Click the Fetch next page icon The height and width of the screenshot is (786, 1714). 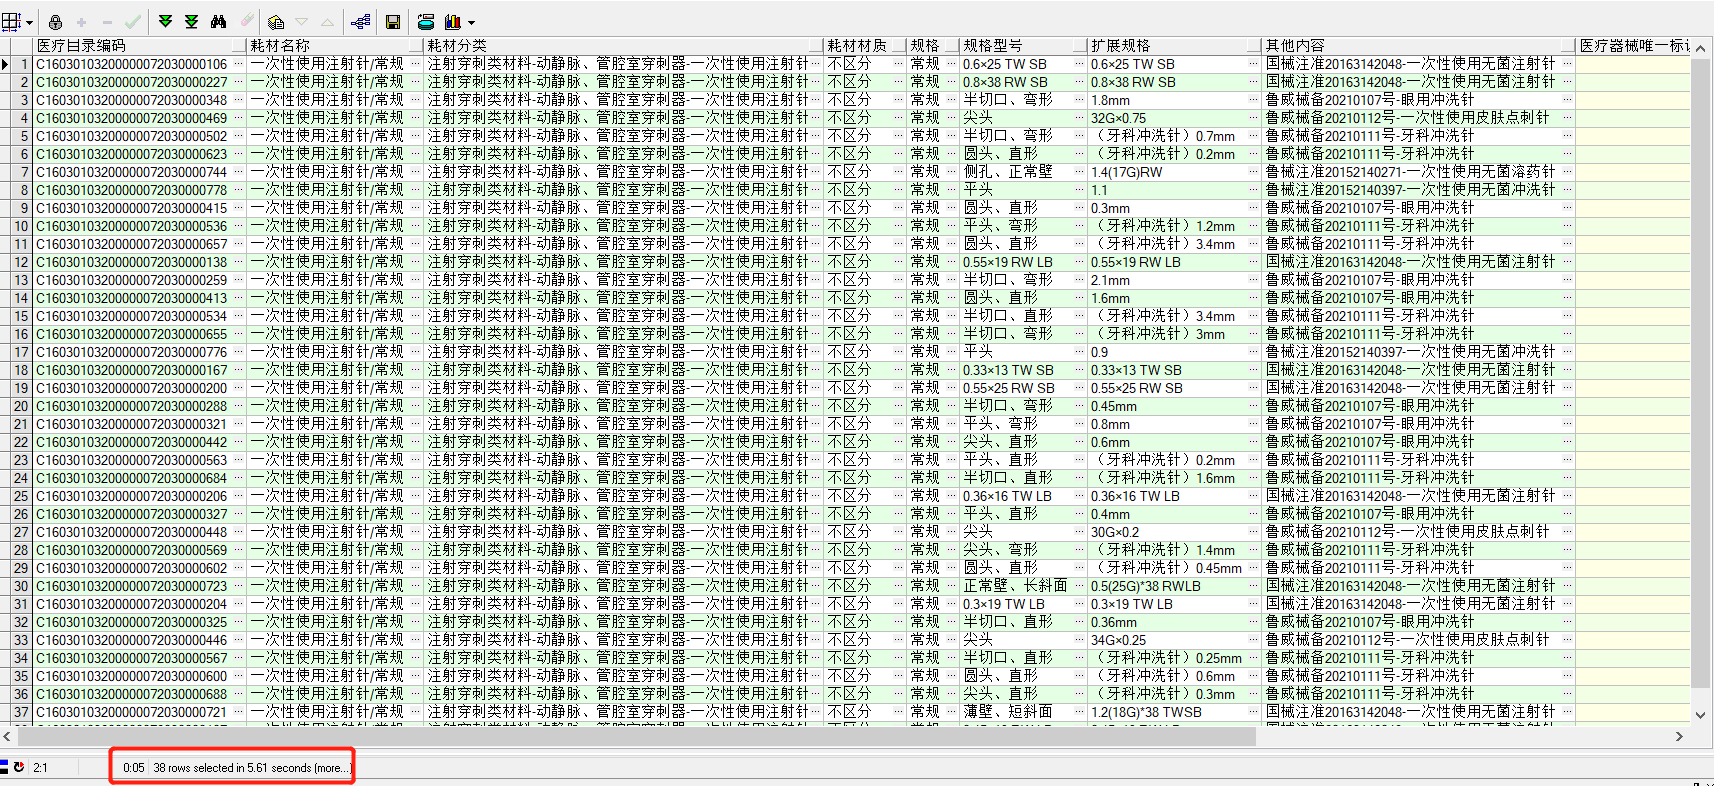coord(166,22)
